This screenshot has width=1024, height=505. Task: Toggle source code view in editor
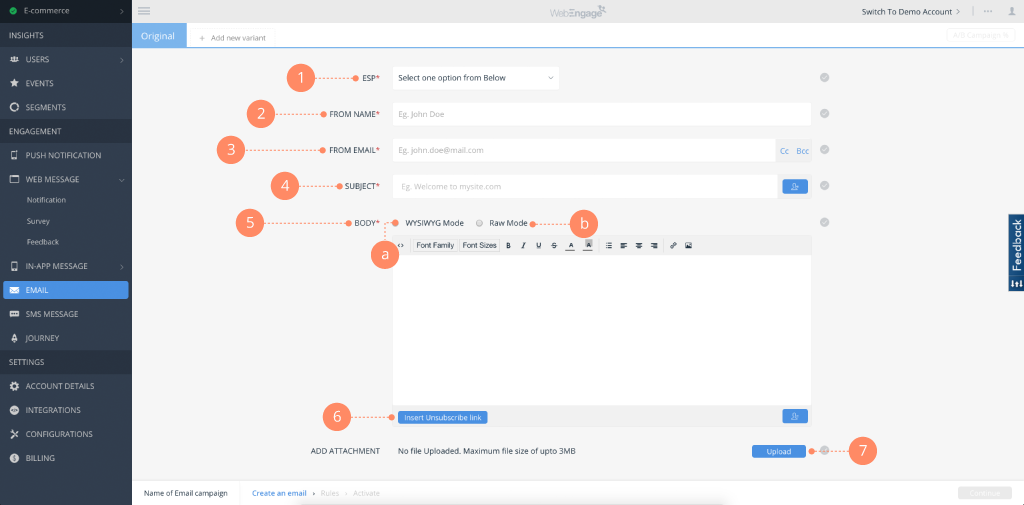pos(400,246)
